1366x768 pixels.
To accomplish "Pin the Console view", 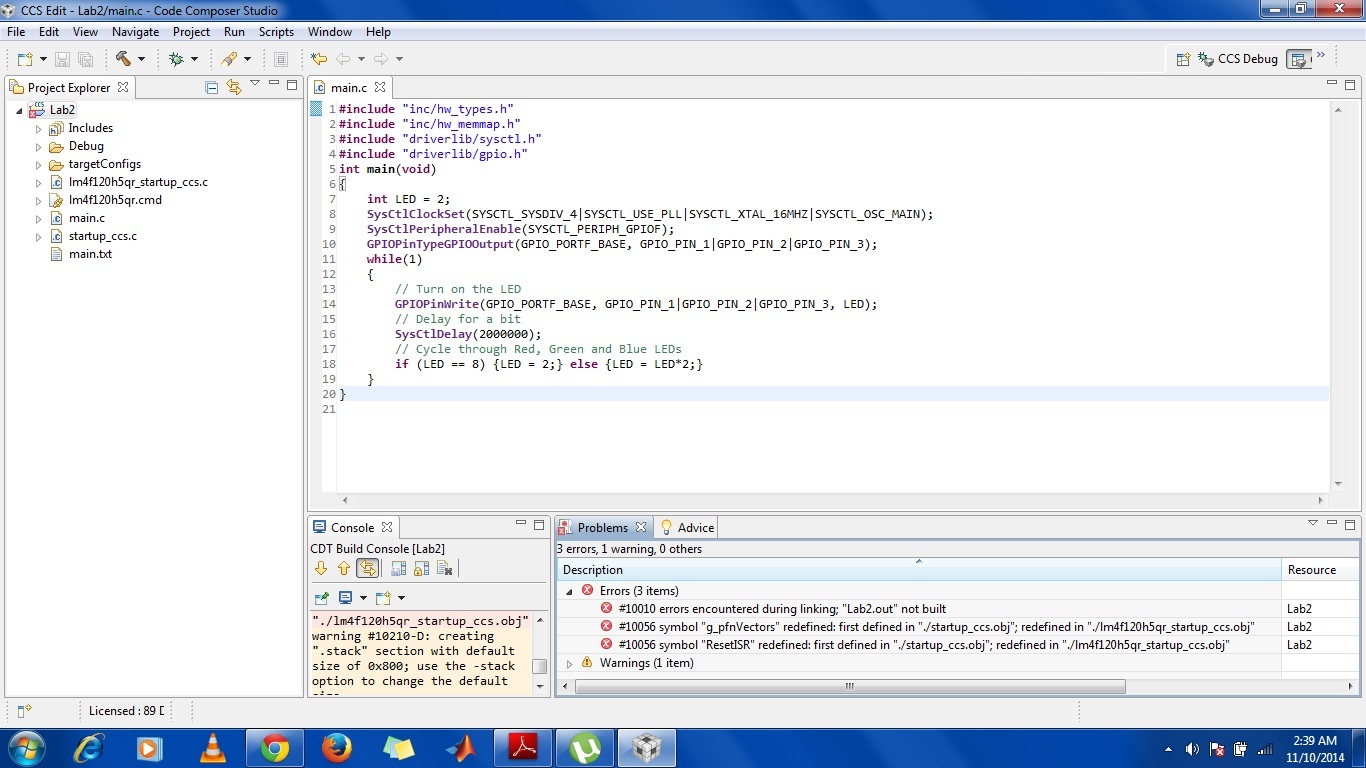I will pyautogui.click(x=321, y=598).
